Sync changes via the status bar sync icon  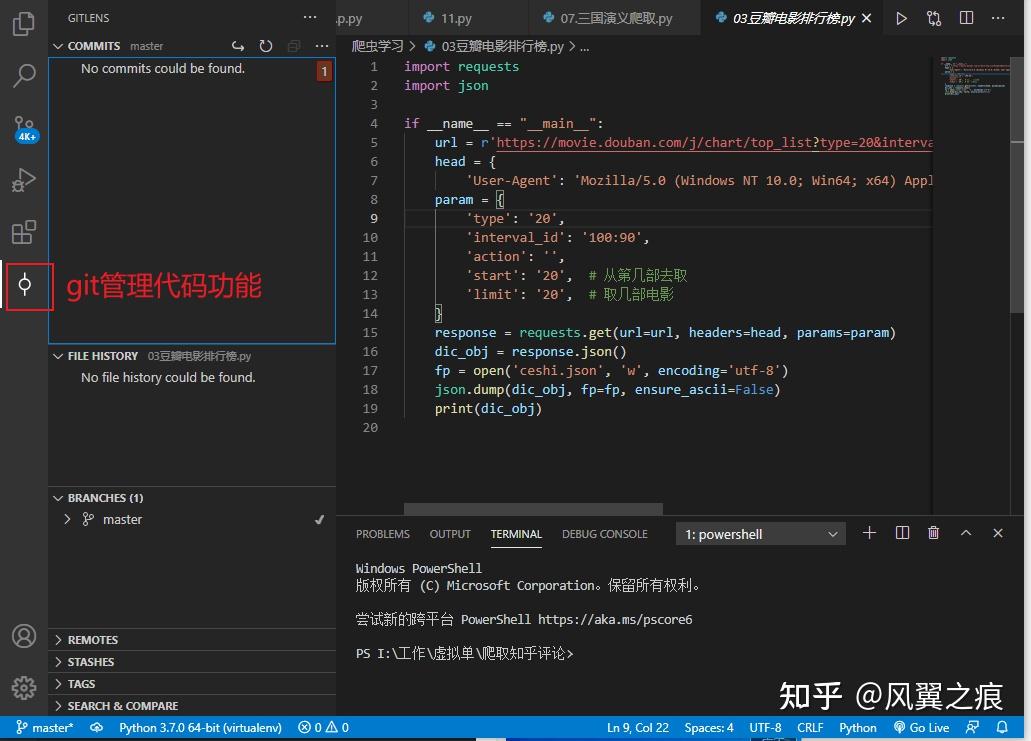coord(96,727)
